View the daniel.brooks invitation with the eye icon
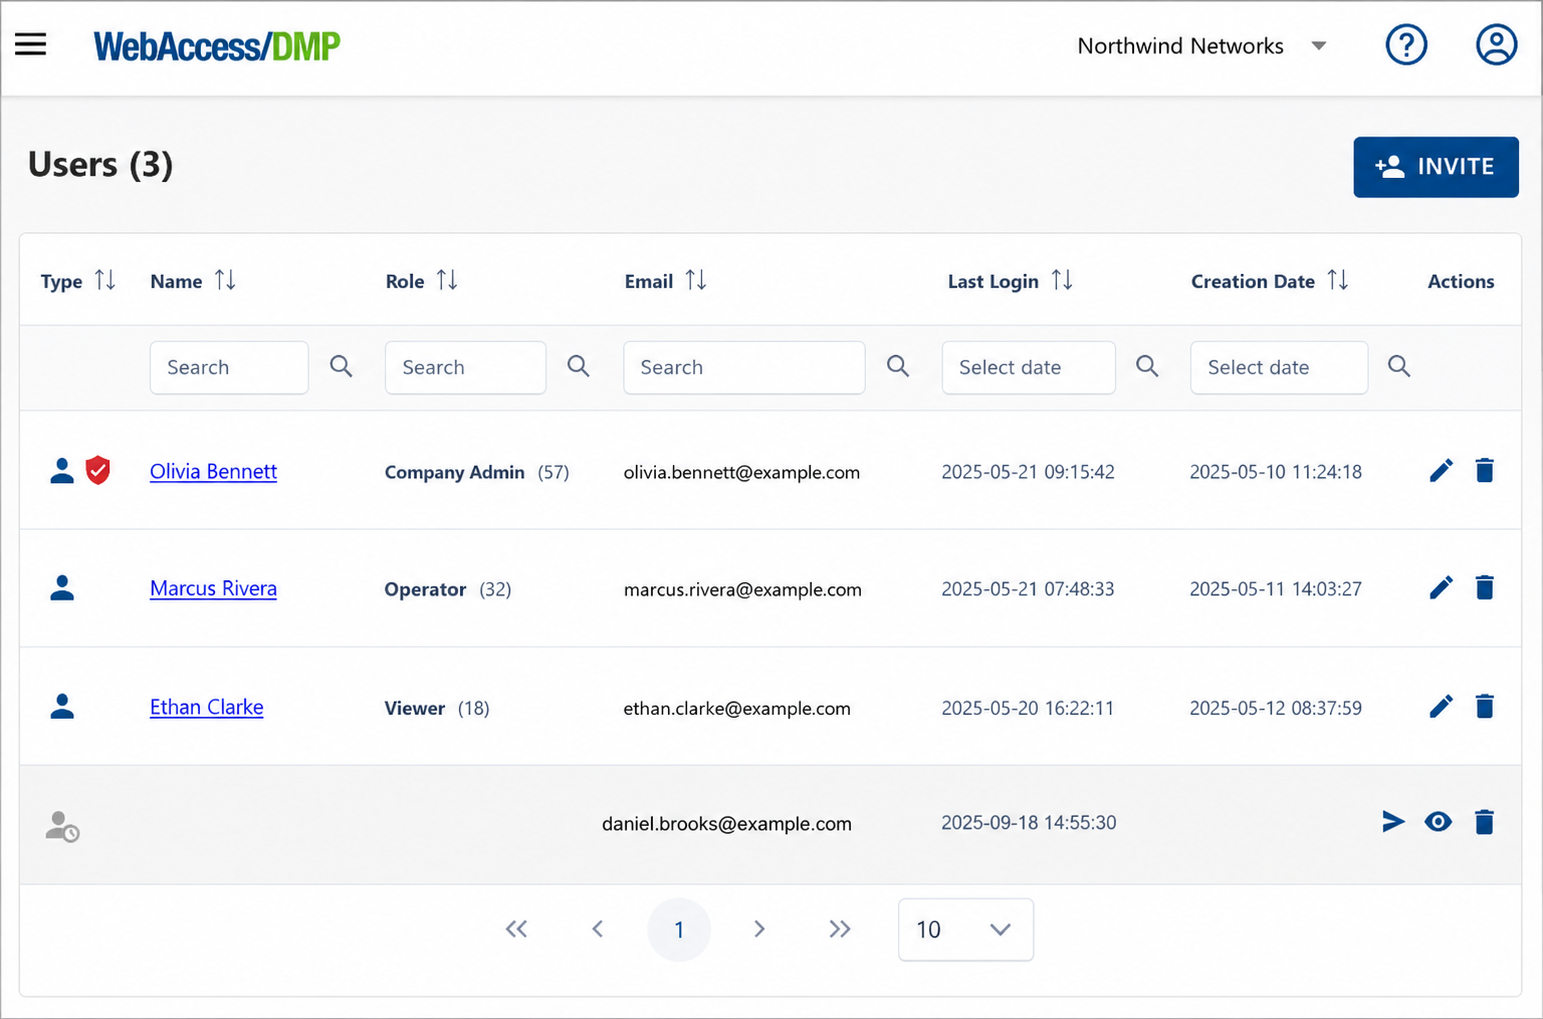1543x1019 pixels. 1438,822
